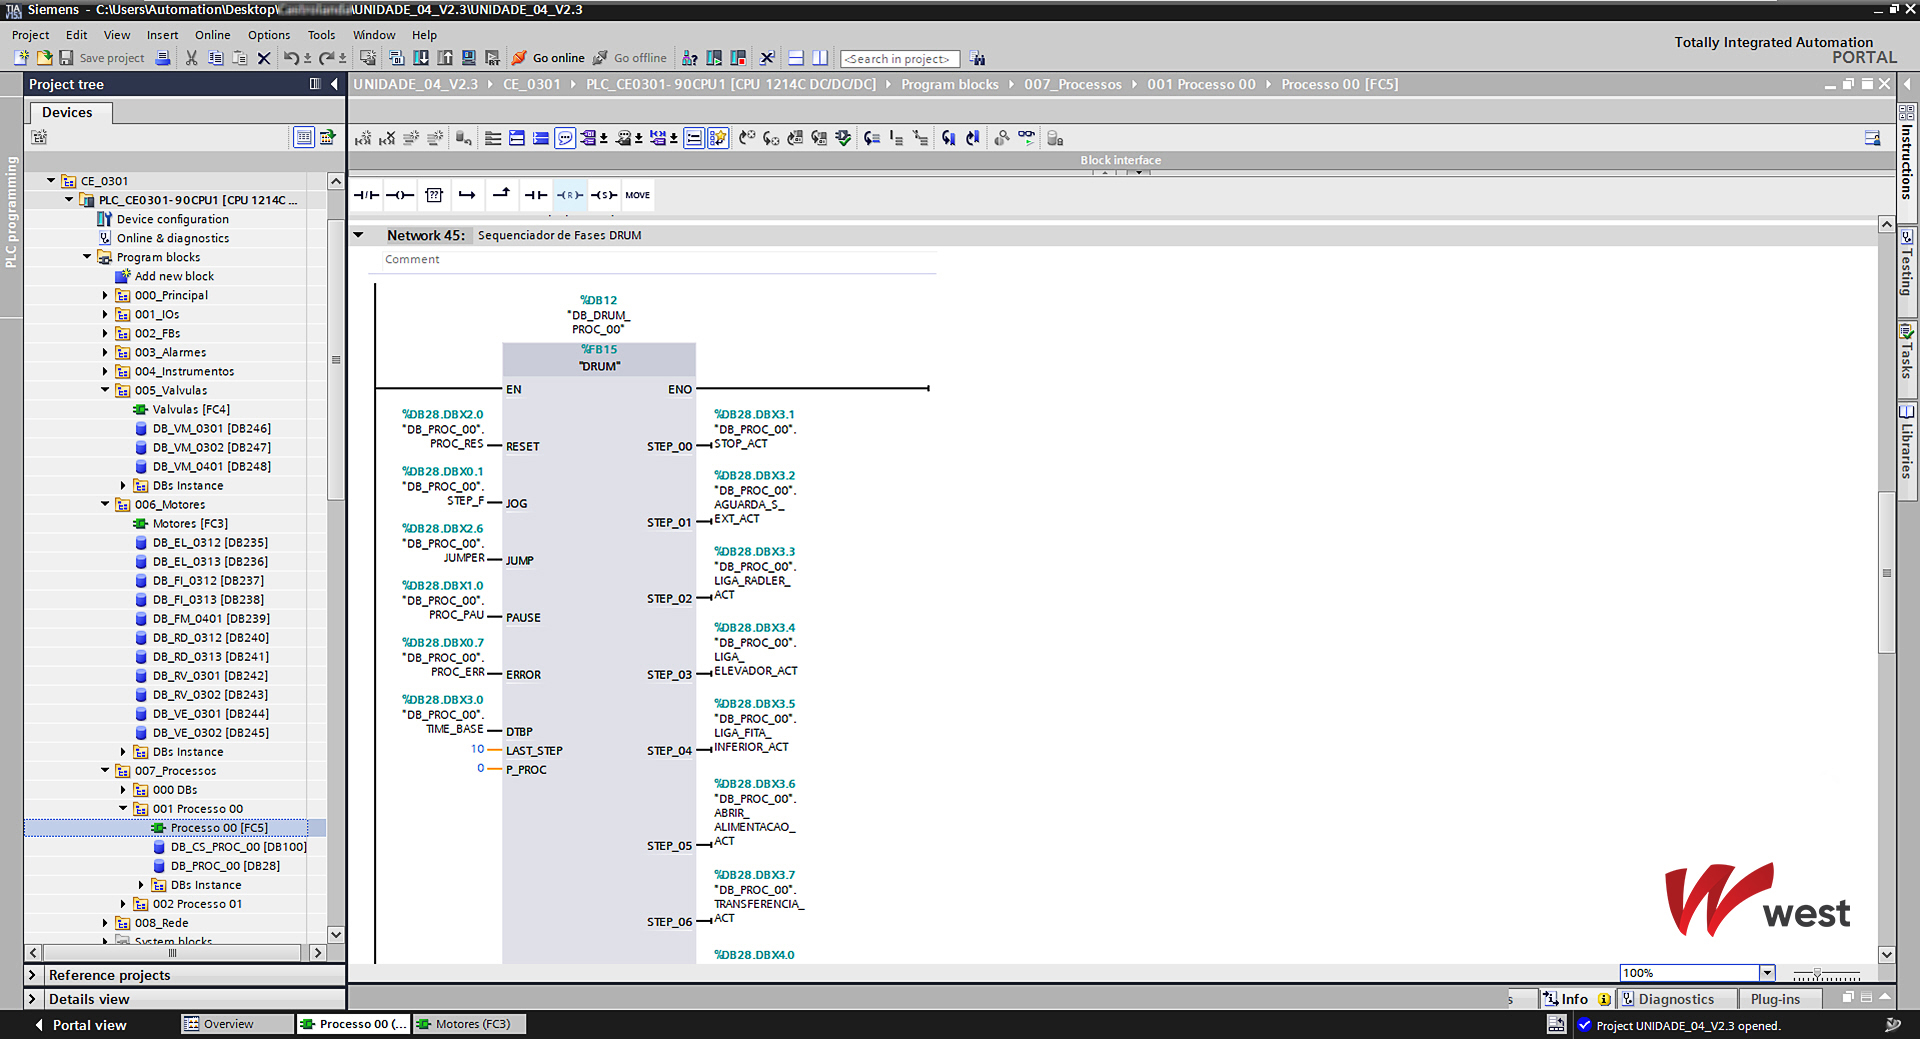The image size is (1920, 1039).
Task: Open the Online menu
Action: 212,35
